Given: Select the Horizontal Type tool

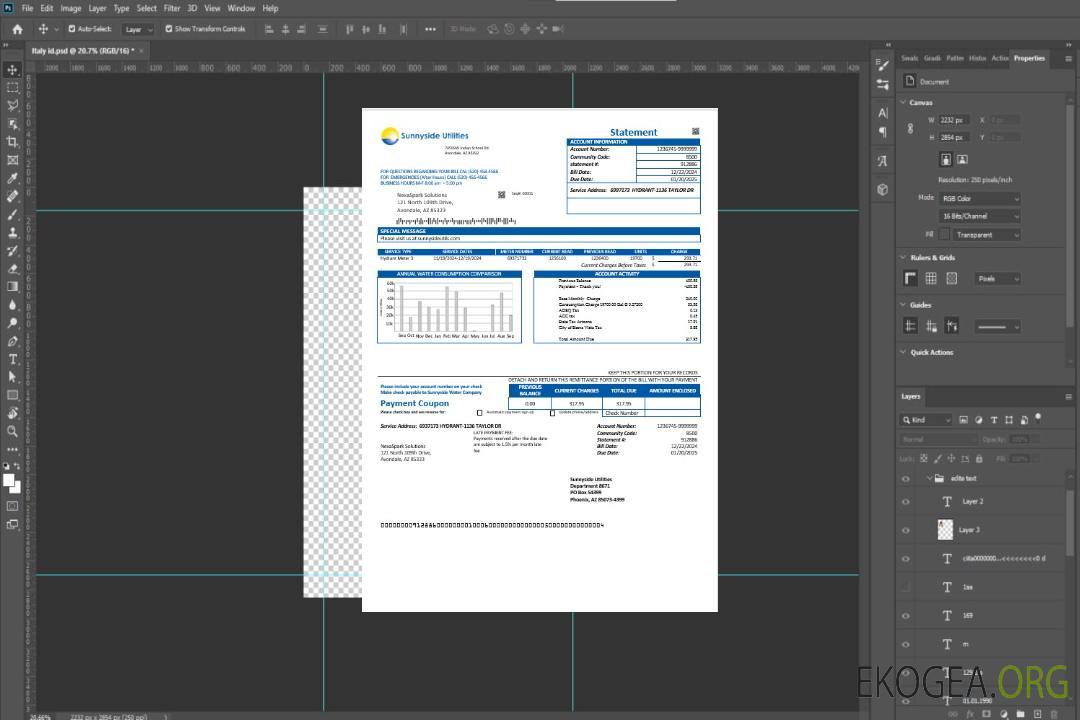Looking at the screenshot, I should click(12, 359).
